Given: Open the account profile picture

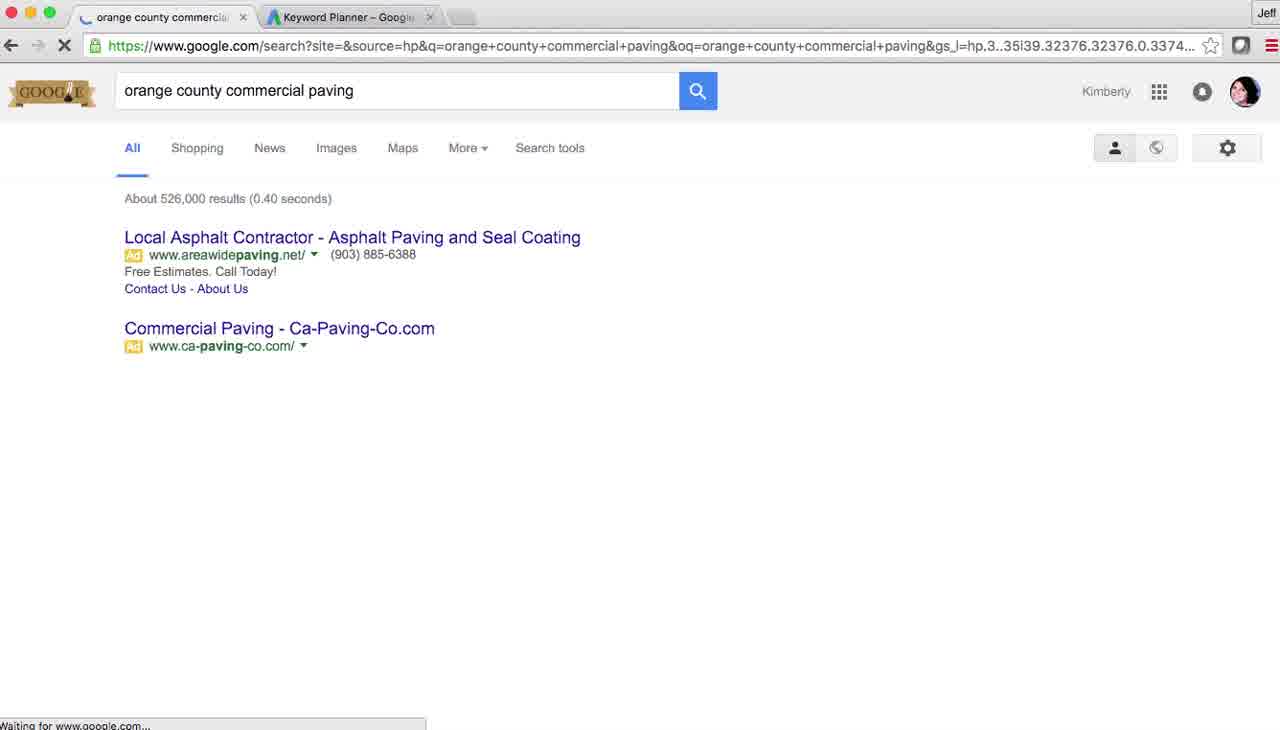Looking at the screenshot, I should [x=1245, y=92].
